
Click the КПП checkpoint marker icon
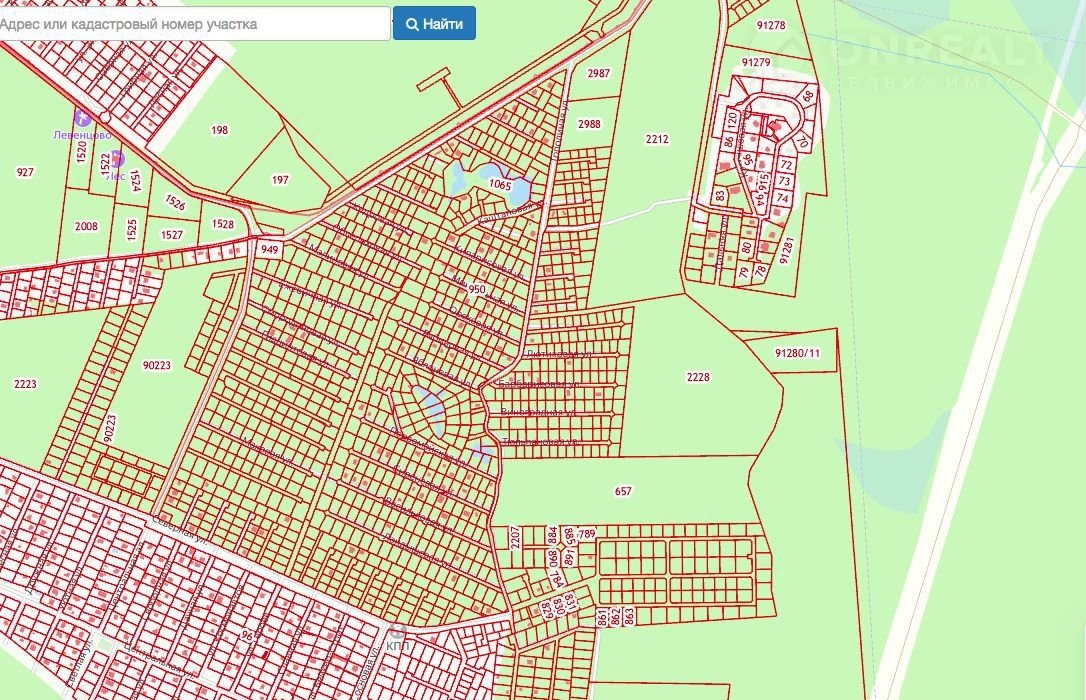coord(398,632)
